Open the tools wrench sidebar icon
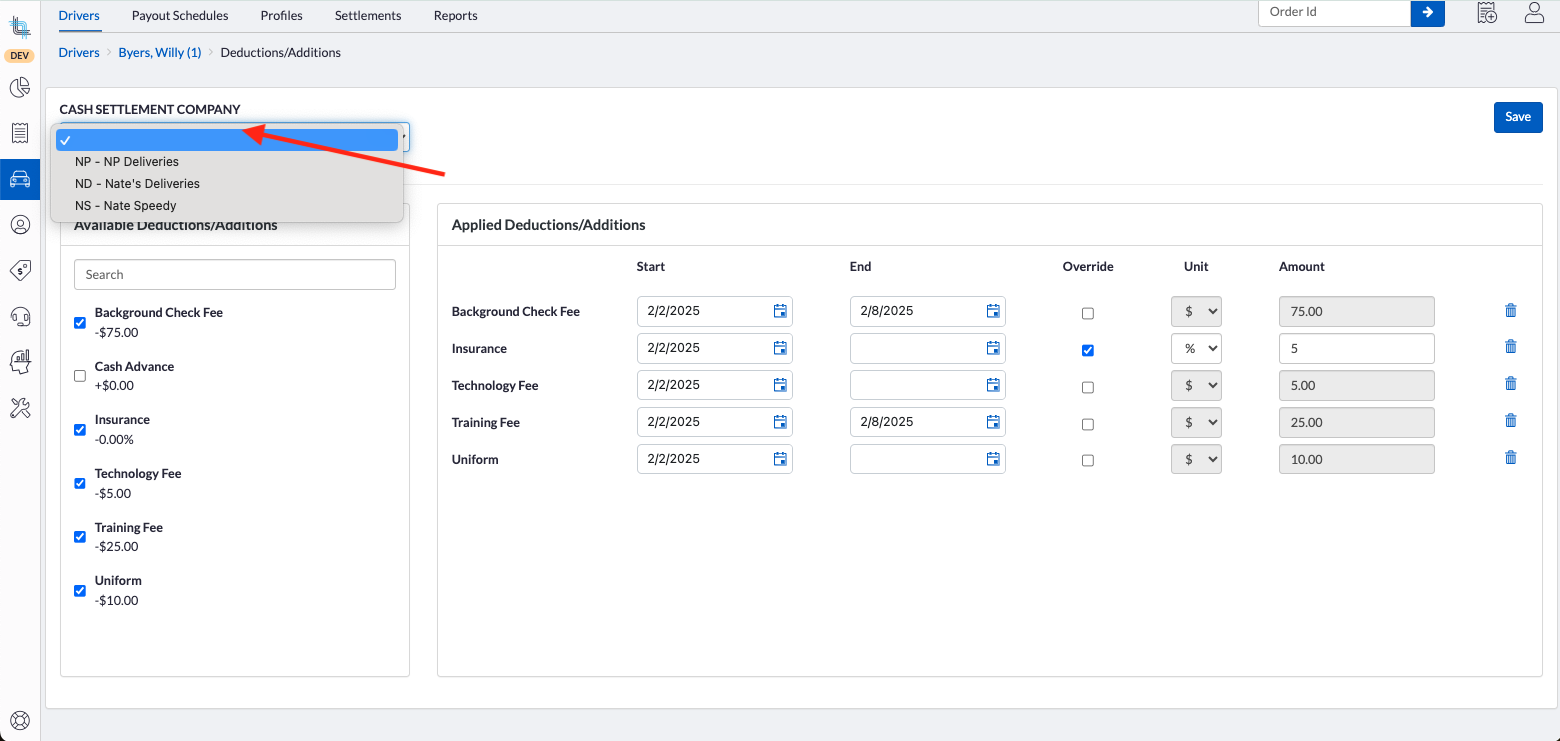This screenshot has width=1560, height=741. (x=20, y=407)
